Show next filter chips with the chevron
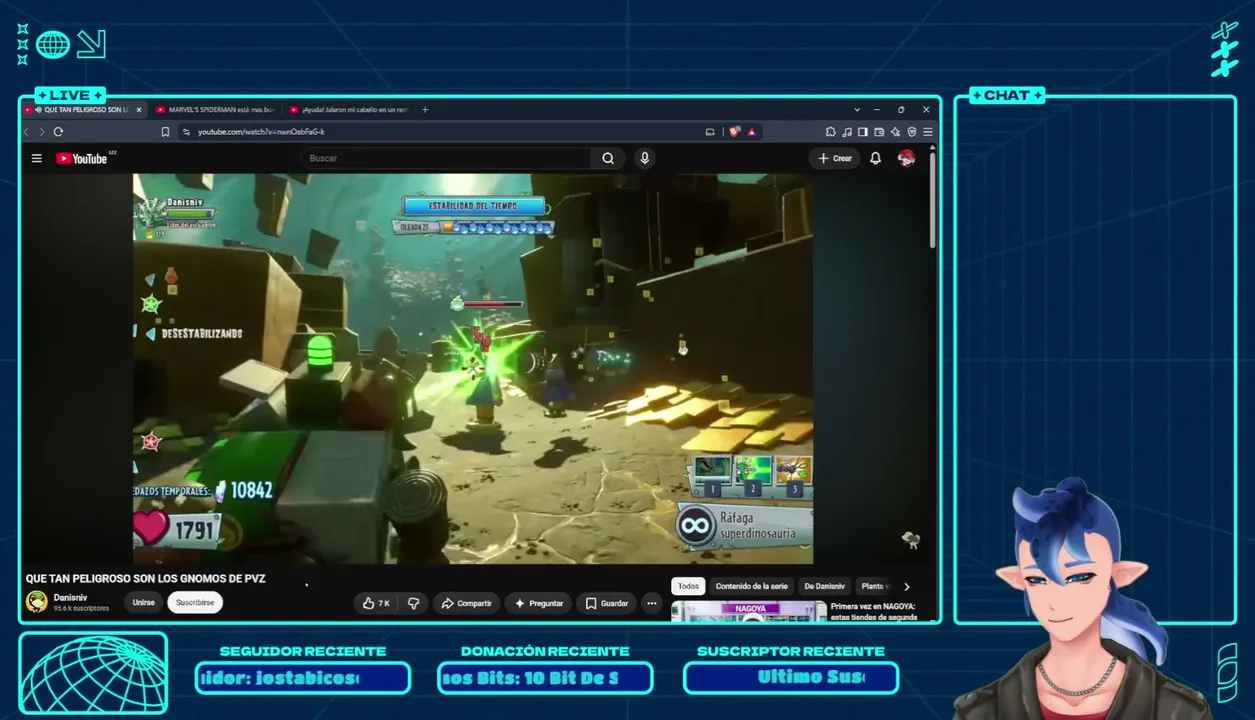The image size is (1255, 720). pos(907,587)
